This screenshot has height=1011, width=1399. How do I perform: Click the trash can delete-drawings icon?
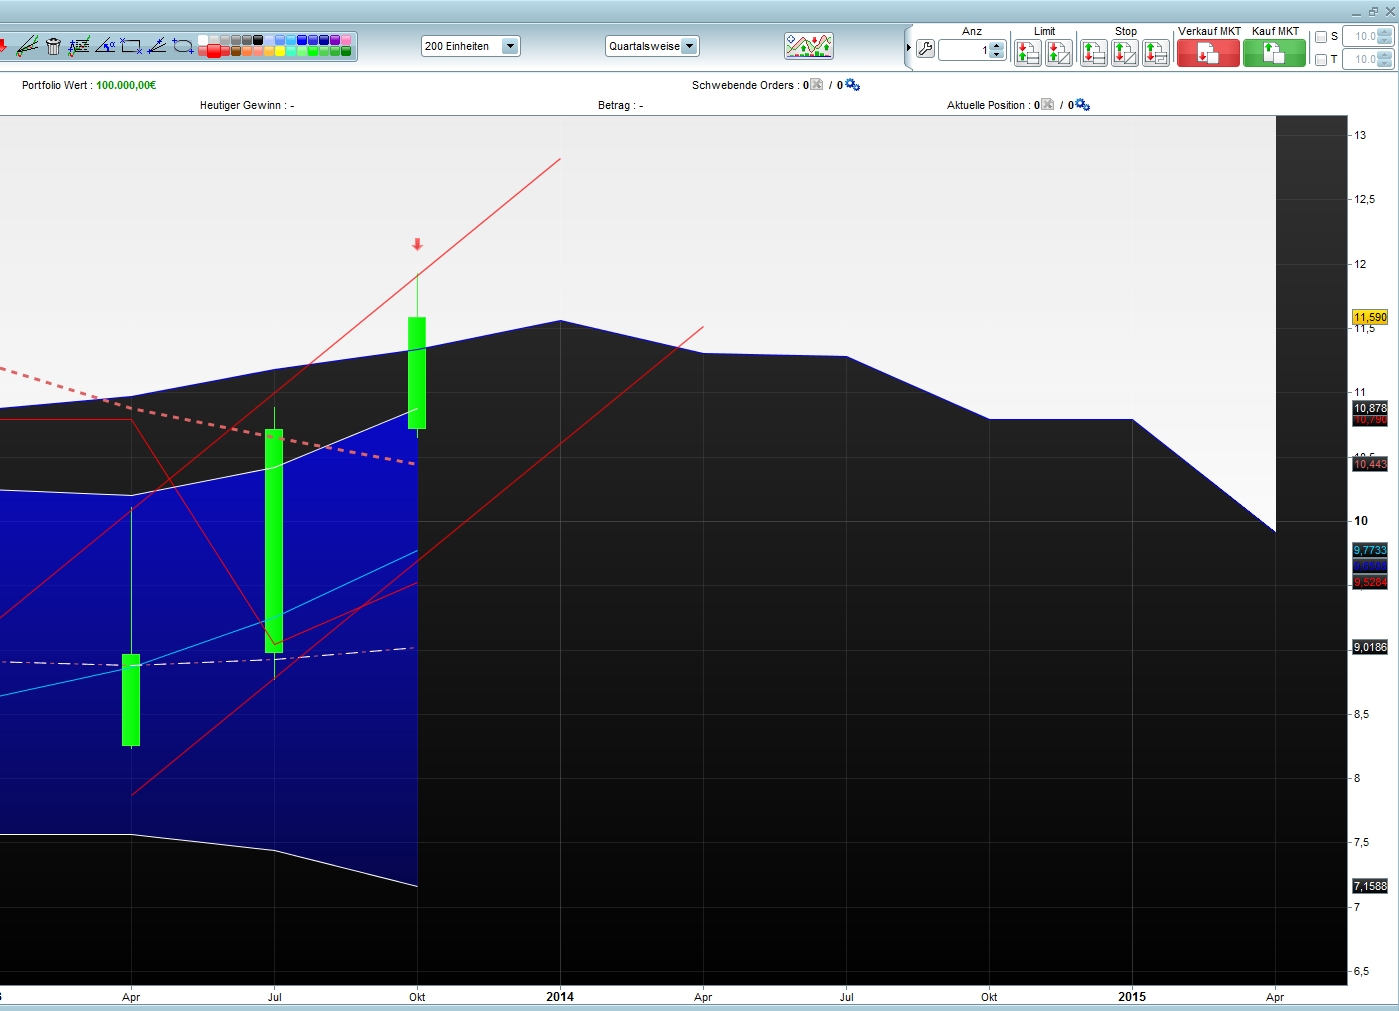53,46
